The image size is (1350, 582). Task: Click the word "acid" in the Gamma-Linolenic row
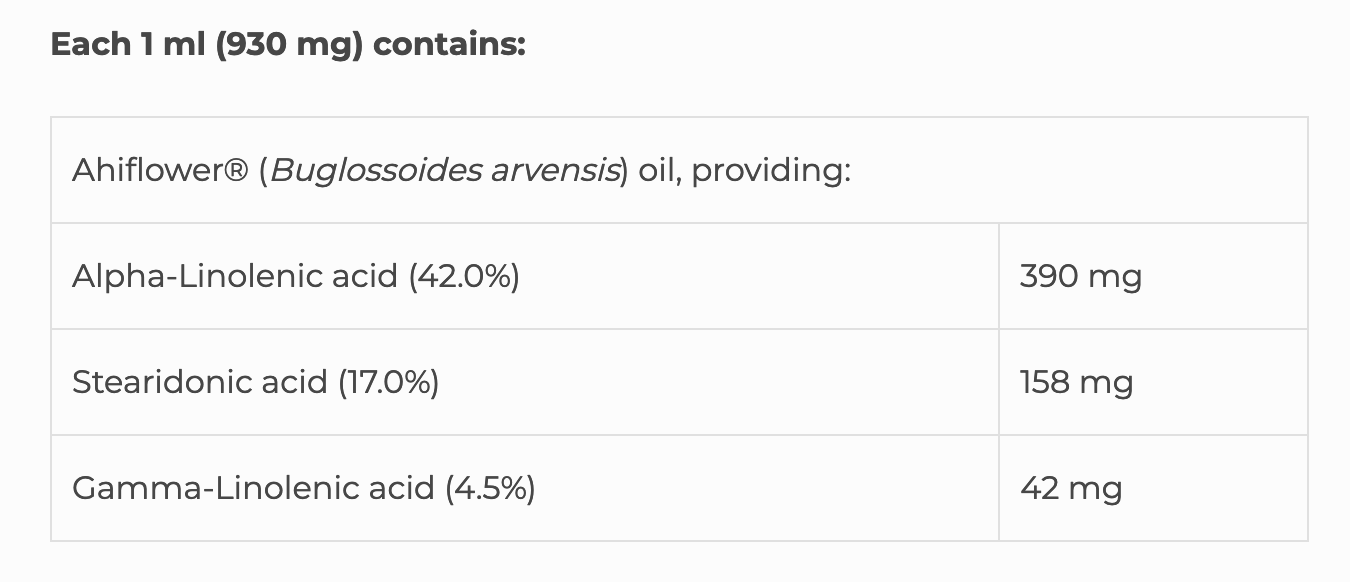396,488
